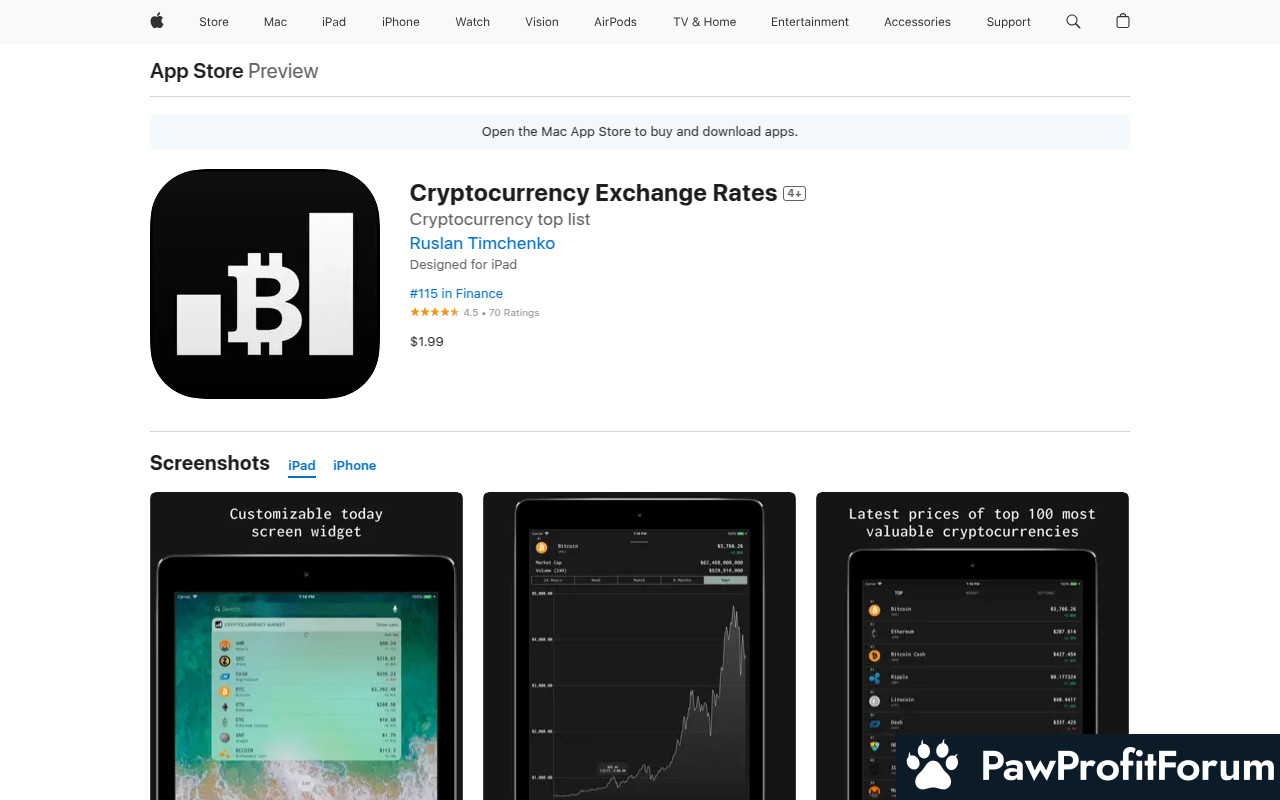Click the #115 in Finance link
This screenshot has height=800, width=1280.
coord(456,293)
